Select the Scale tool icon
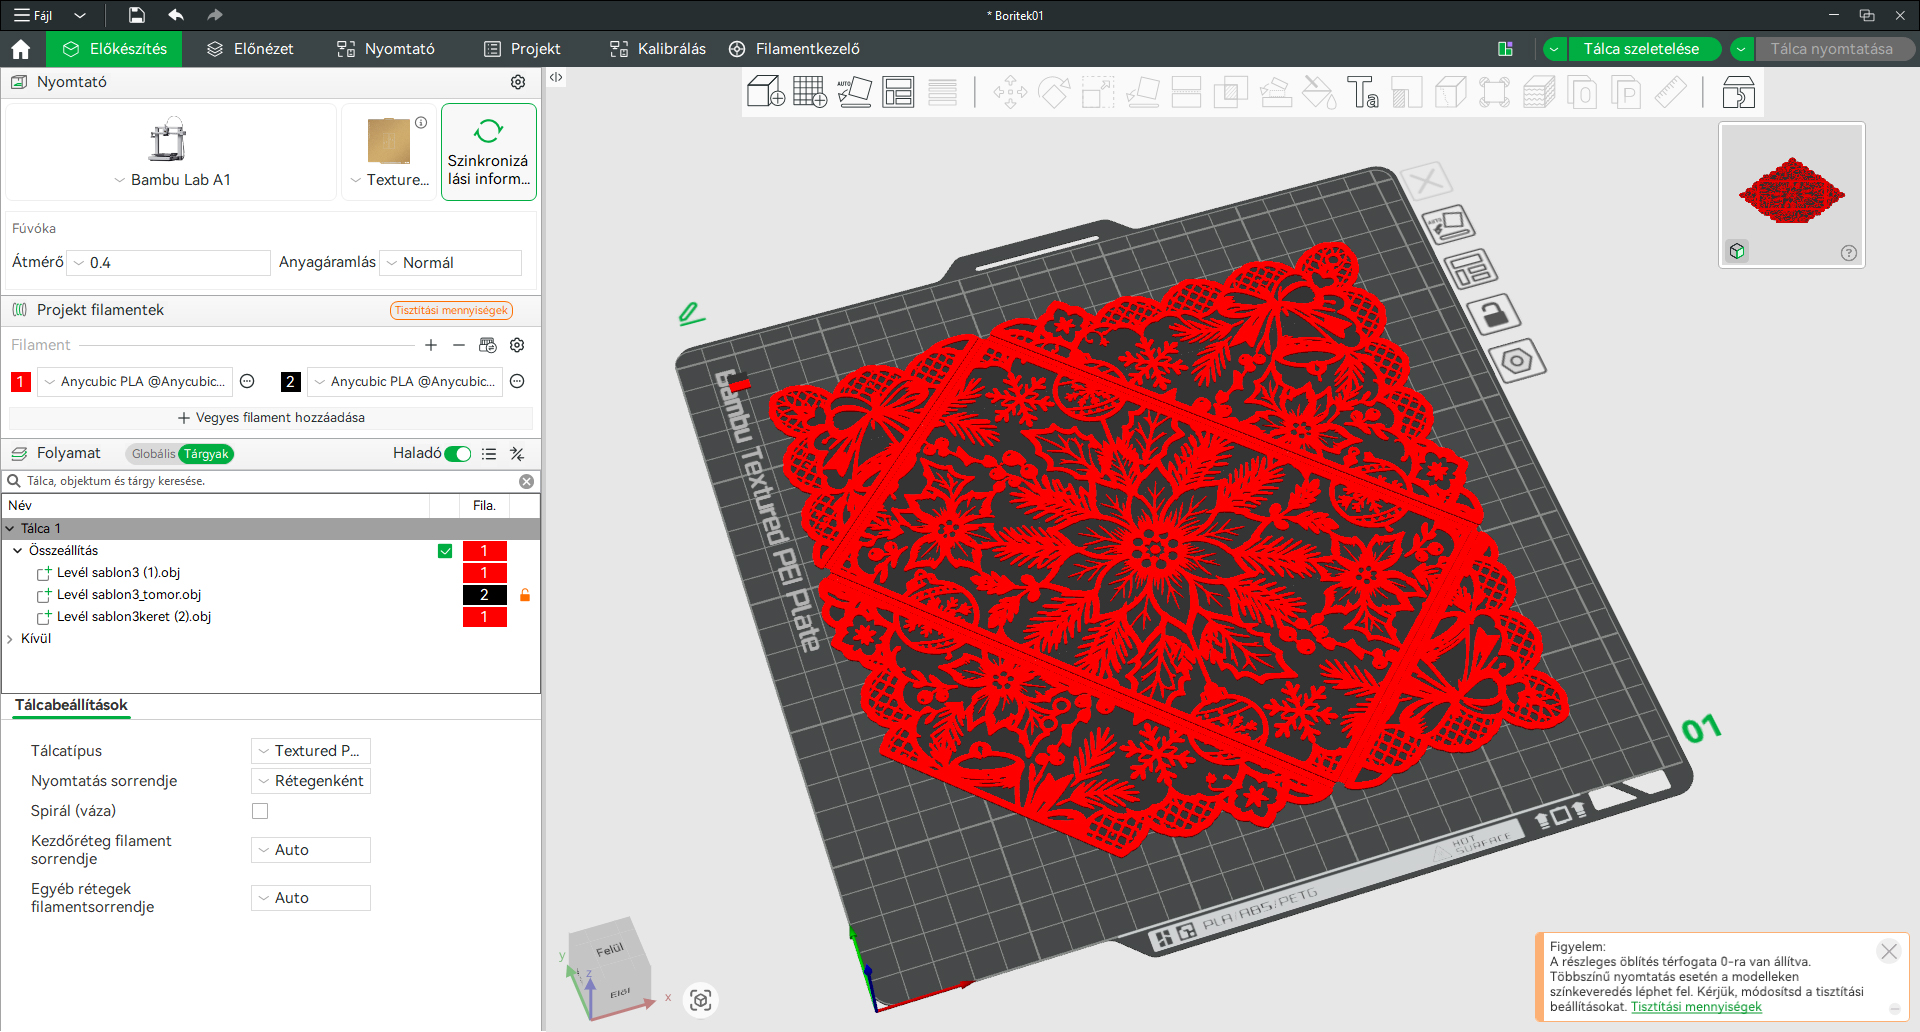1920x1032 pixels. pos(1098,93)
